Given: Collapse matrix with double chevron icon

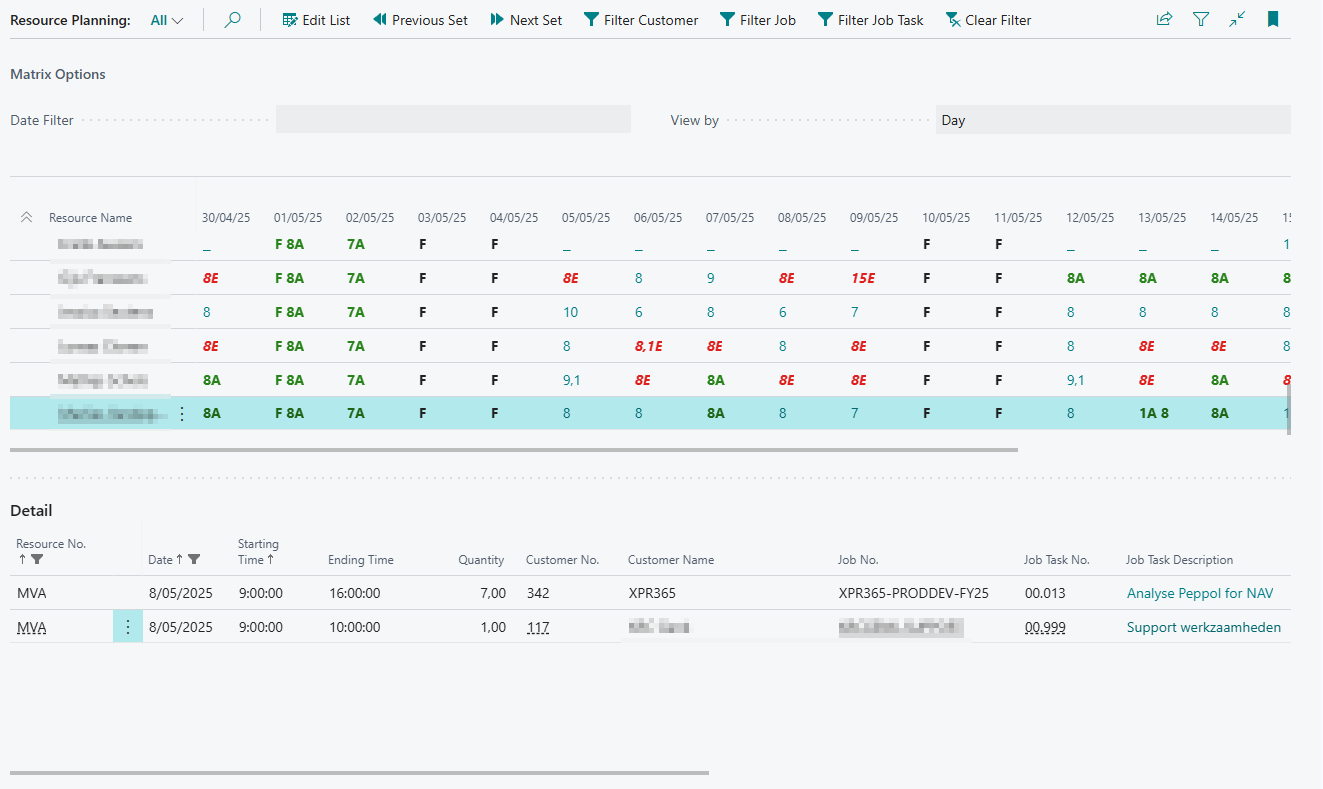Looking at the screenshot, I should 27,217.
